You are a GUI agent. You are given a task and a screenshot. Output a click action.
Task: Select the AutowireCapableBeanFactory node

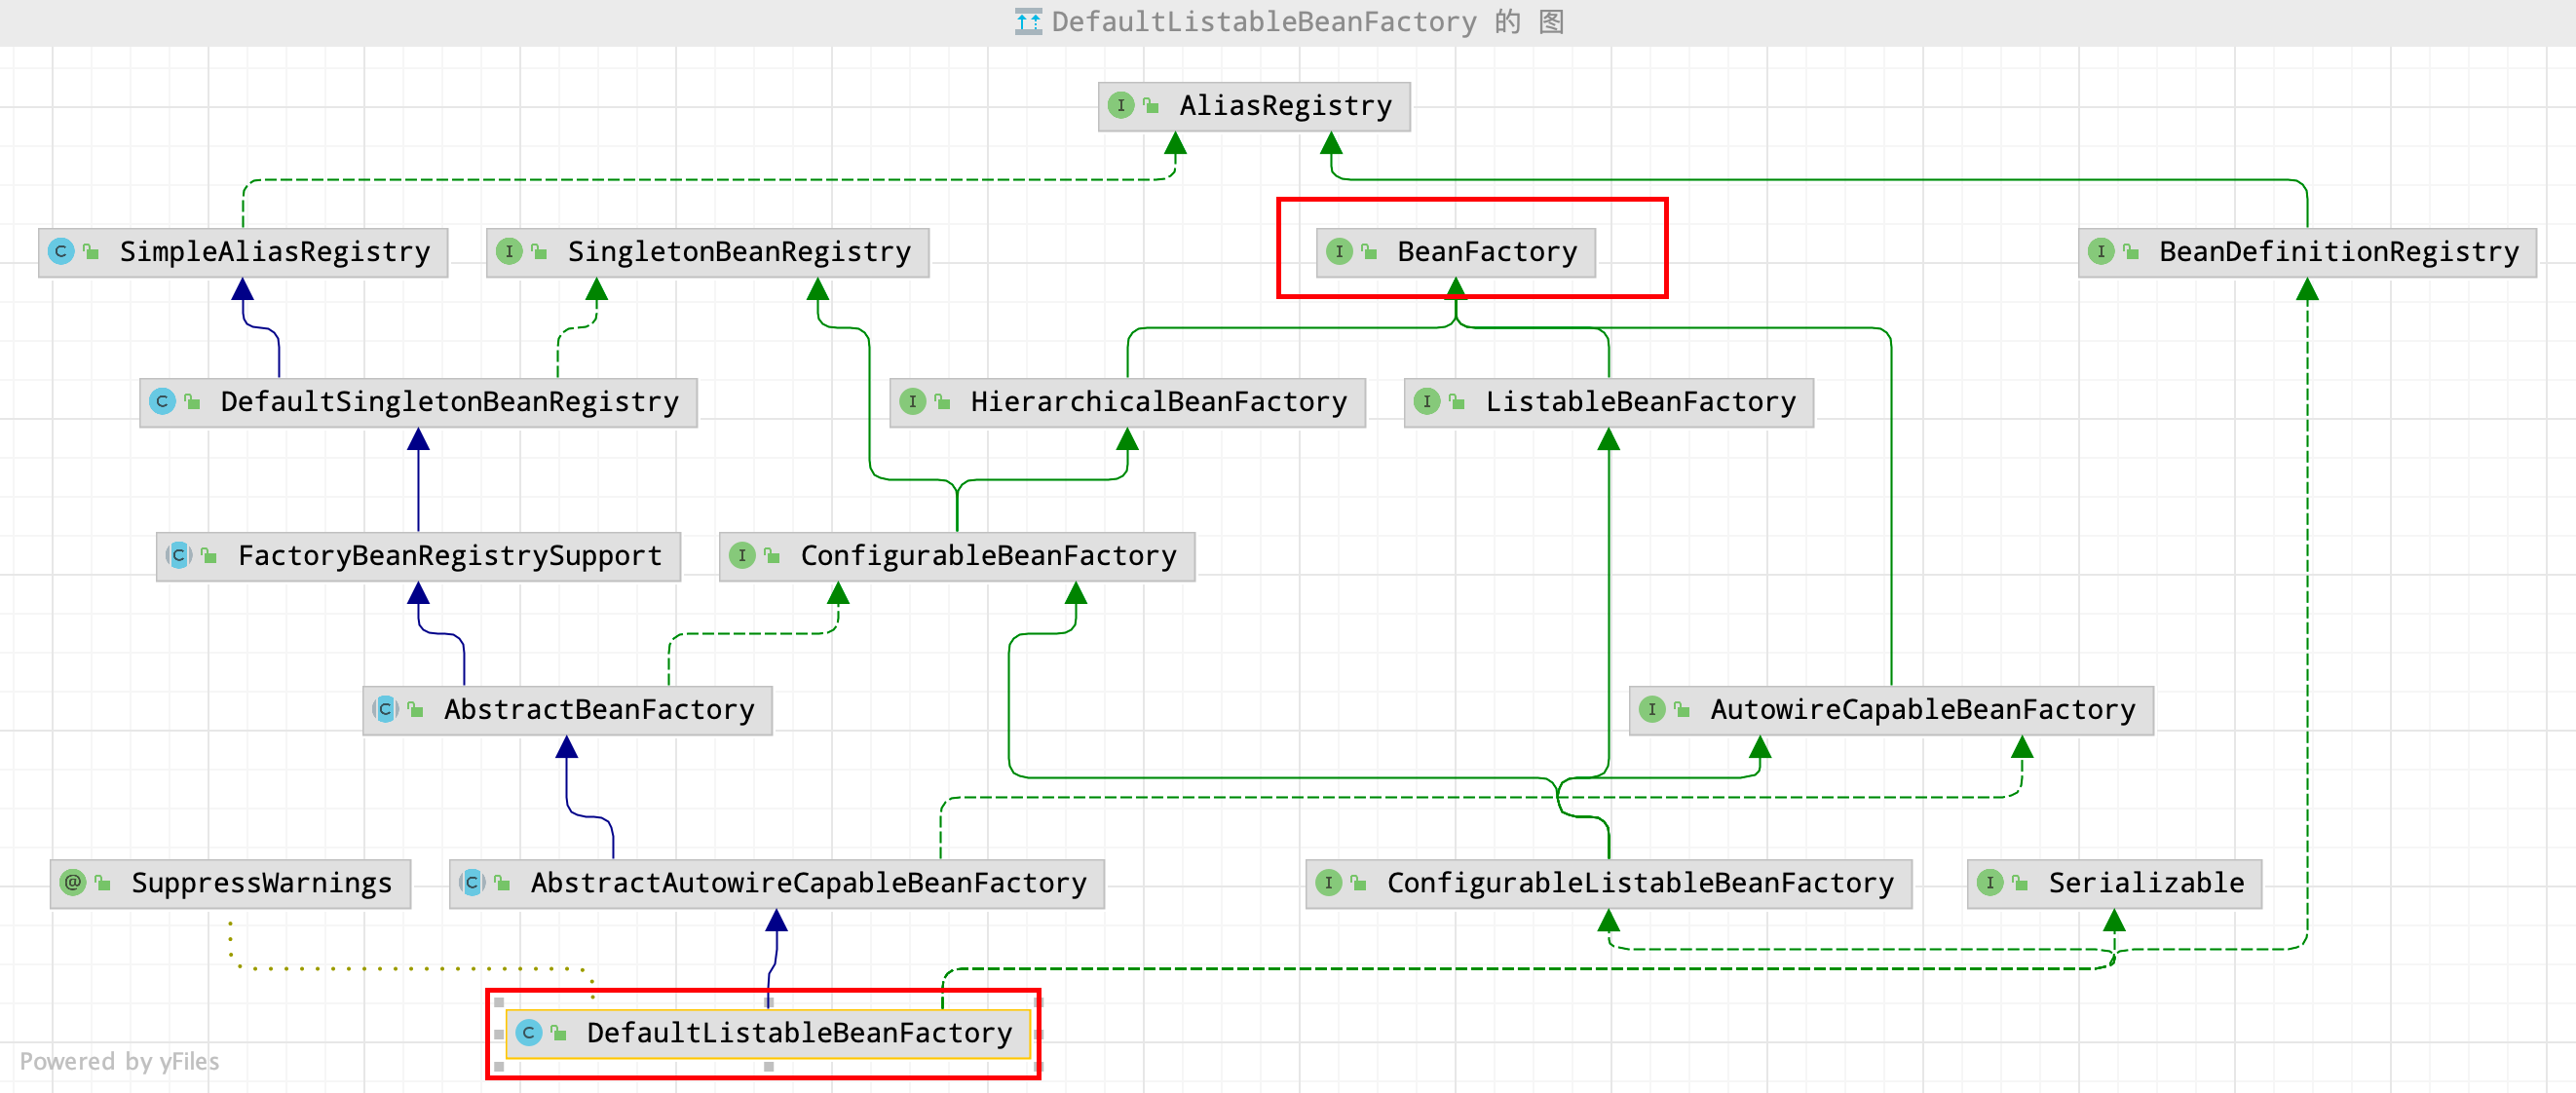[1891, 710]
